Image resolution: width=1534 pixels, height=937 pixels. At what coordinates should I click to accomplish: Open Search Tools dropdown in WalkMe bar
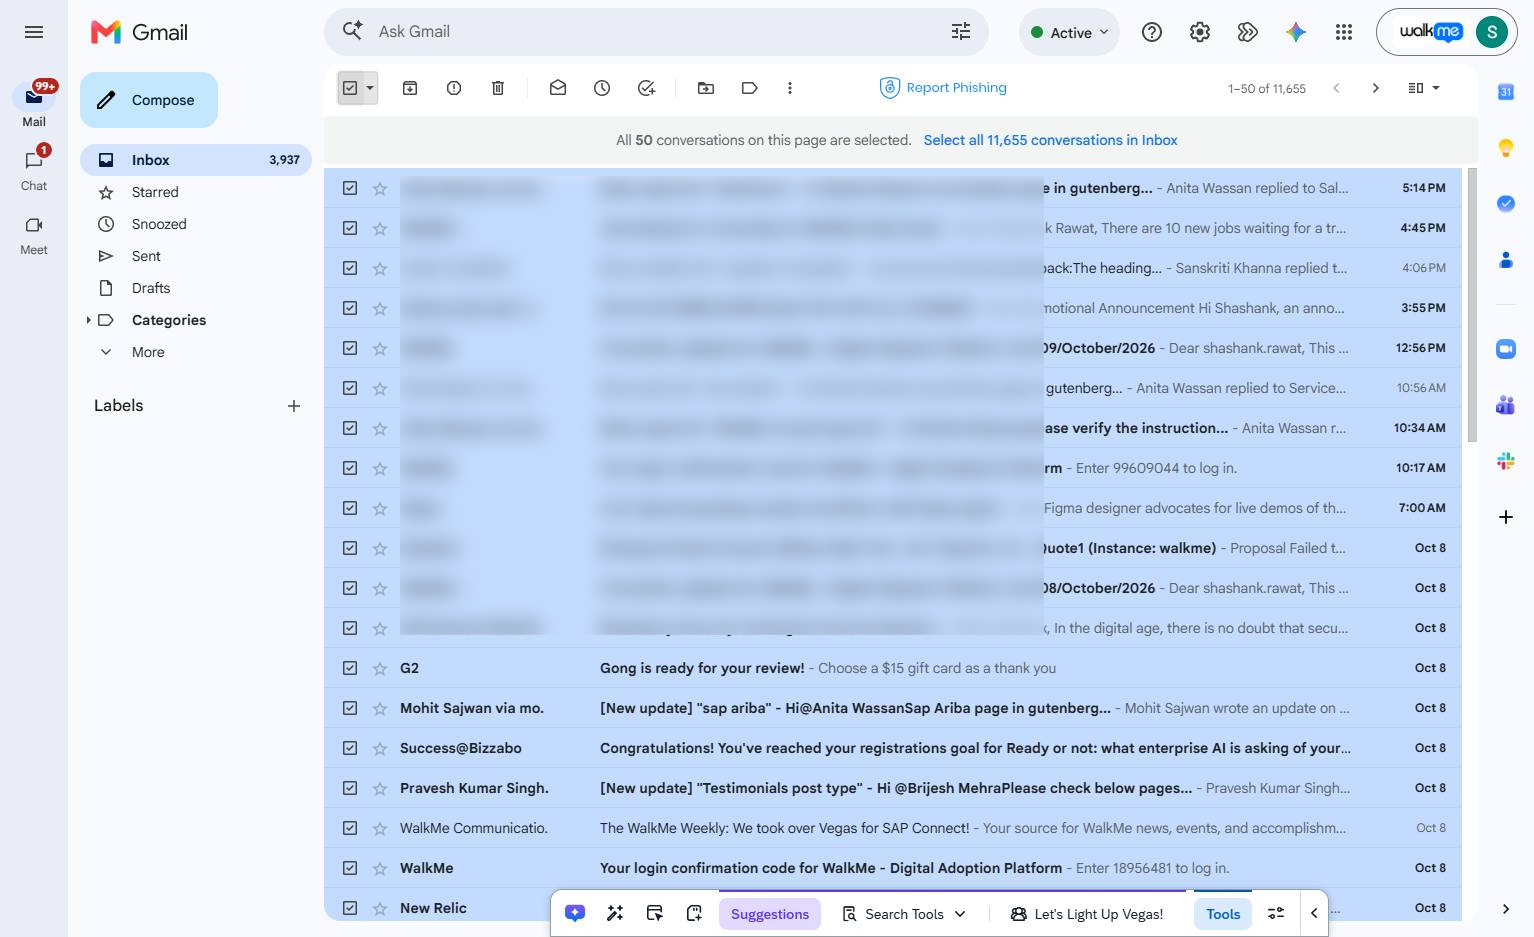click(905, 914)
